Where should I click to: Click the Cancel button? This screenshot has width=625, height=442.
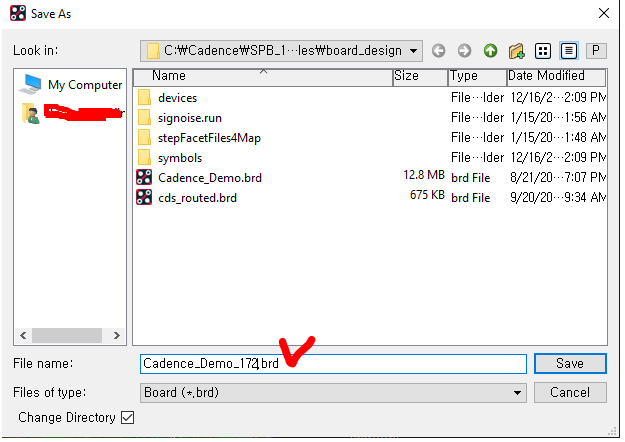pos(570,393)
